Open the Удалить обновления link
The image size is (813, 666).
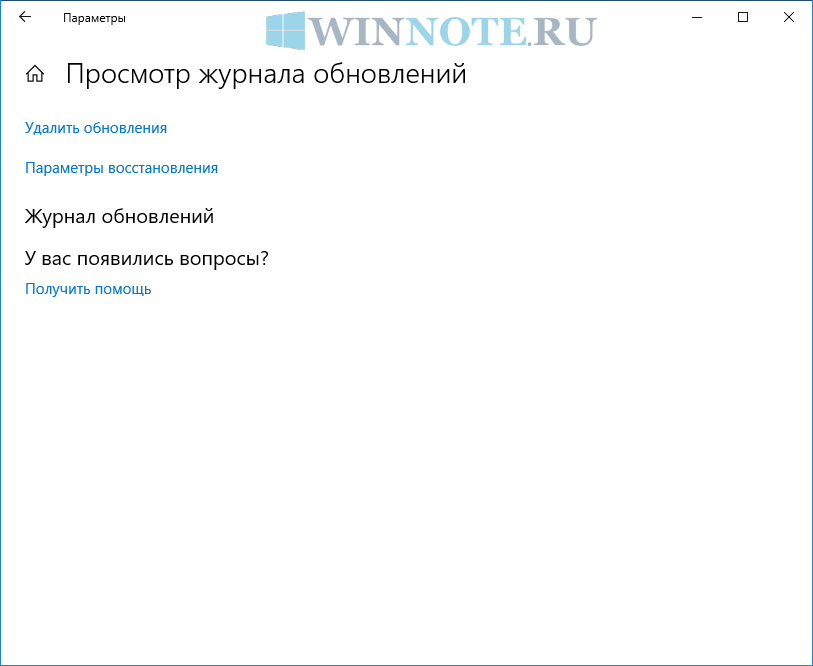[x=96, y=128]
